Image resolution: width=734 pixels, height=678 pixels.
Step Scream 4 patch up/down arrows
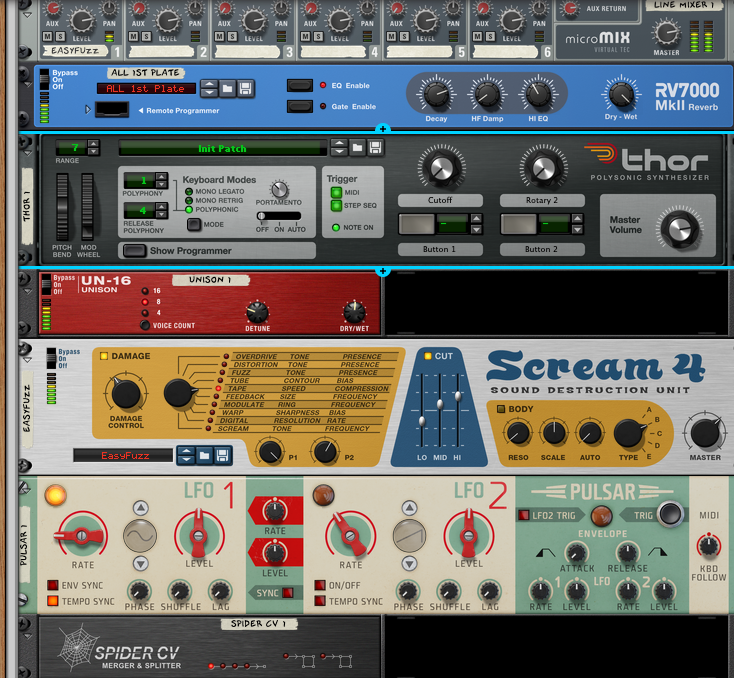tap(186, 455)
